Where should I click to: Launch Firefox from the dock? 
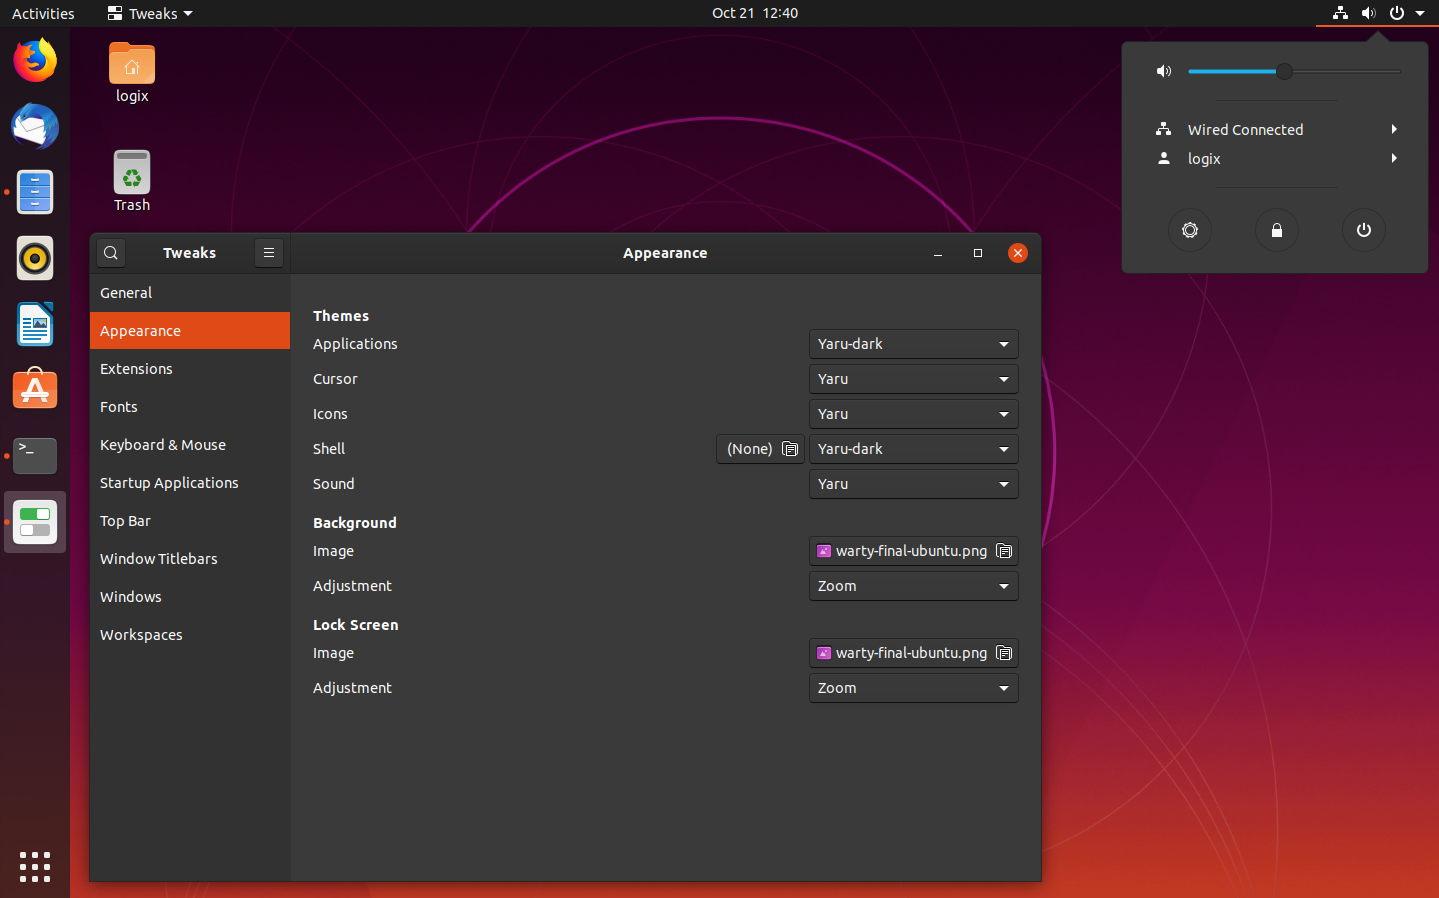(x=35, y=61)
